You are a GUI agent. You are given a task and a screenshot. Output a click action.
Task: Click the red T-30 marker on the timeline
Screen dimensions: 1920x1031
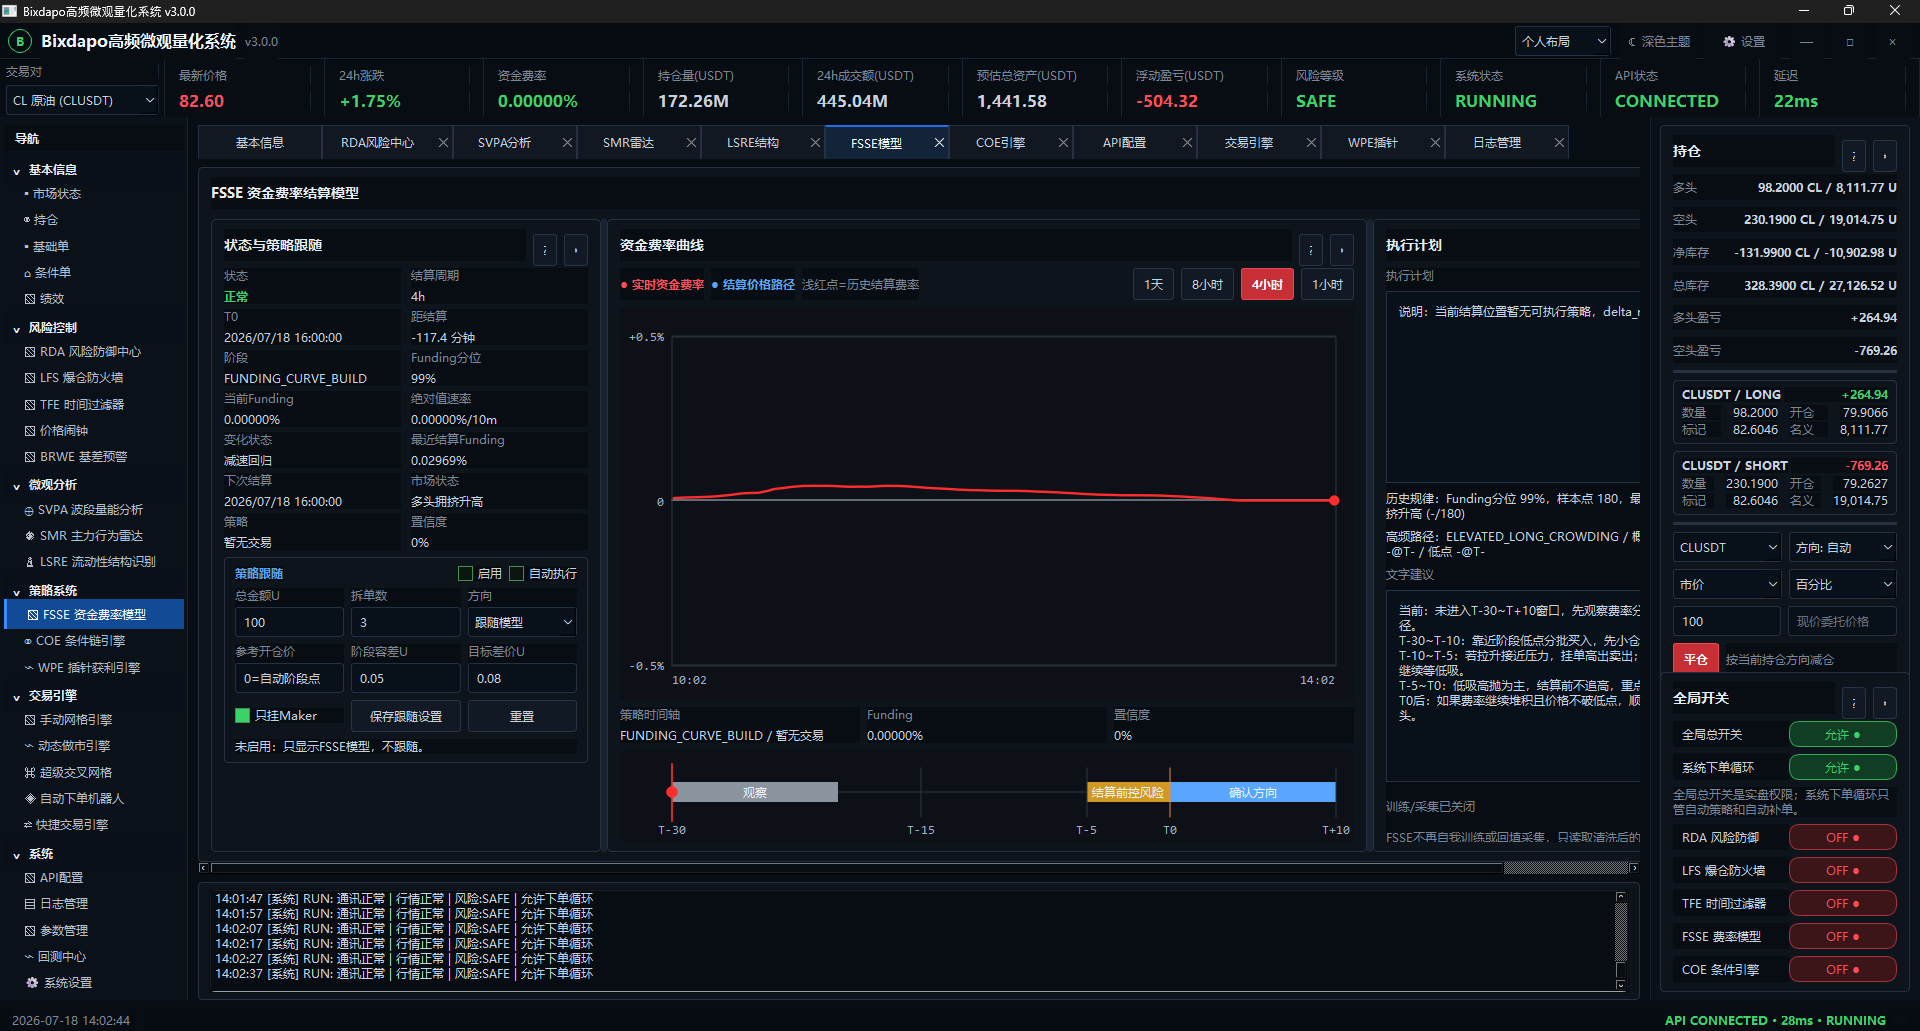(672, 792)
